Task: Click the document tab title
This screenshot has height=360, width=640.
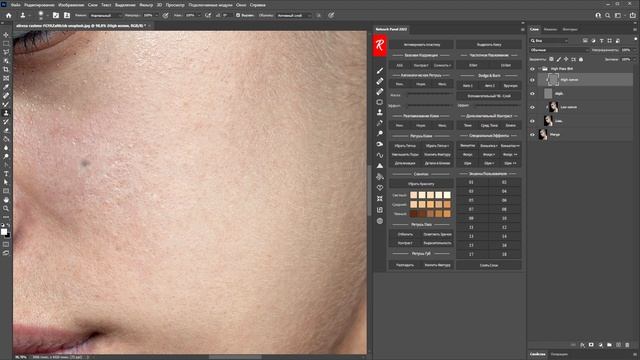Action: pyautogui.click(x=81, y=26)
